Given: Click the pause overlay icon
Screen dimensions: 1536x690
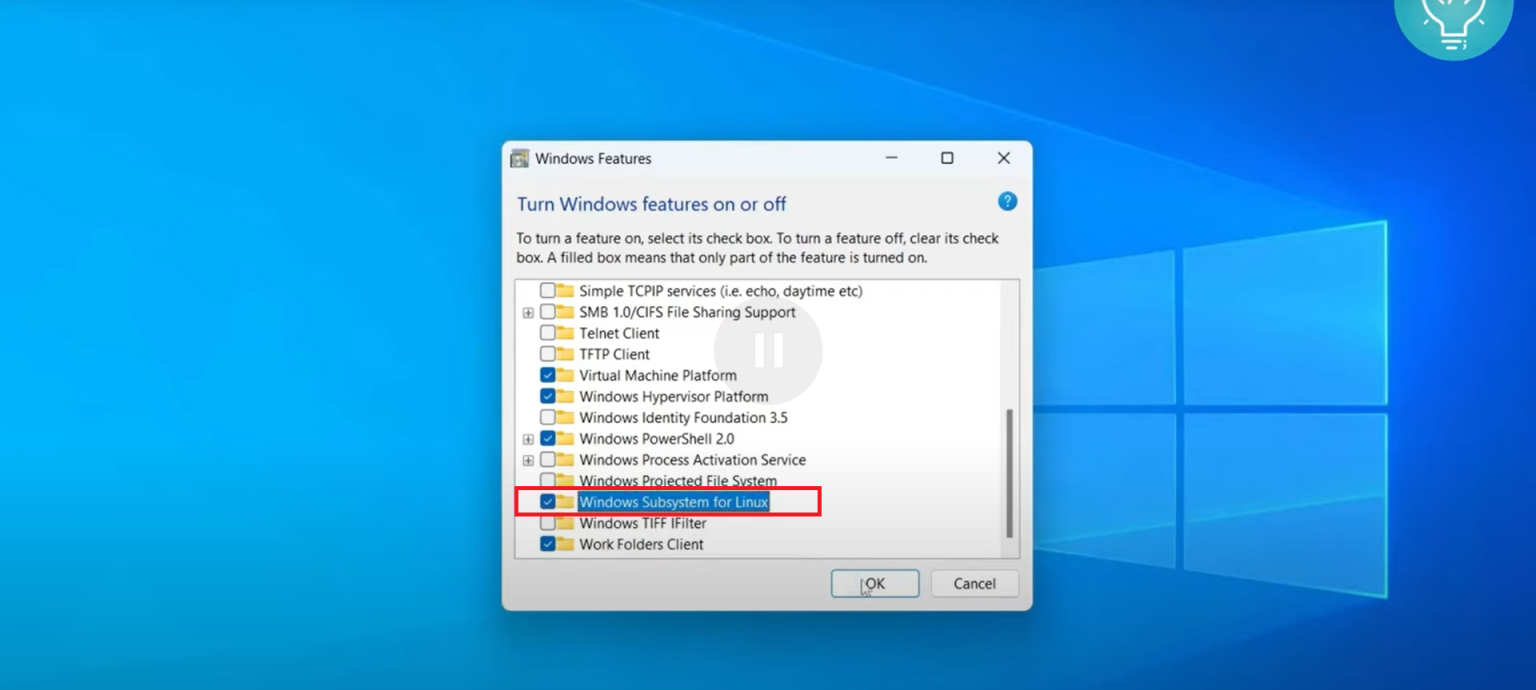Looking at the screenshot, I should click(x=767, y=349).
